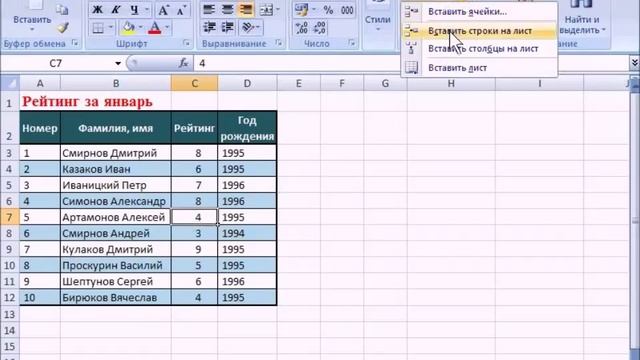Apply percent style (%)
Viewport: 640px width, 360px height.
pos(328,10)
